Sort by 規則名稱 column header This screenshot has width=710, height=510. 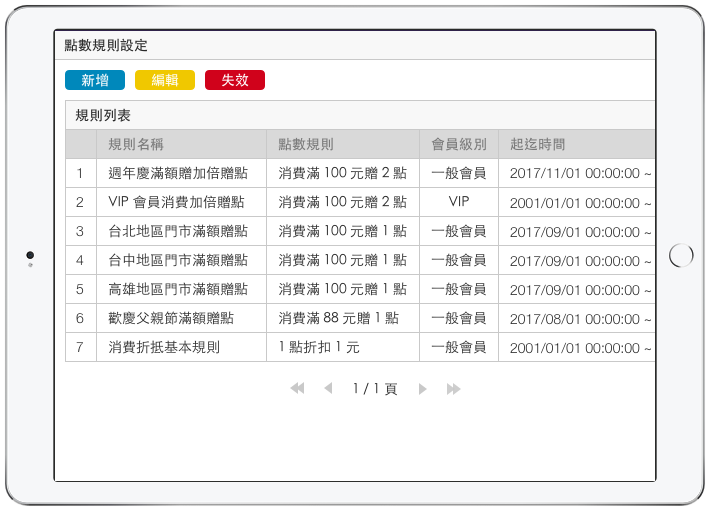[143, 145]
